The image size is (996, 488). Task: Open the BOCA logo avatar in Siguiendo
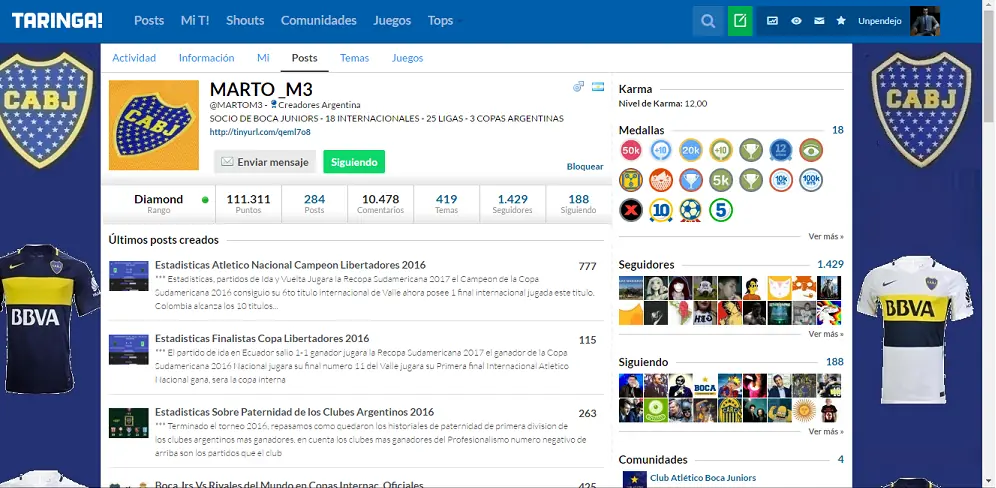(705, 386)
